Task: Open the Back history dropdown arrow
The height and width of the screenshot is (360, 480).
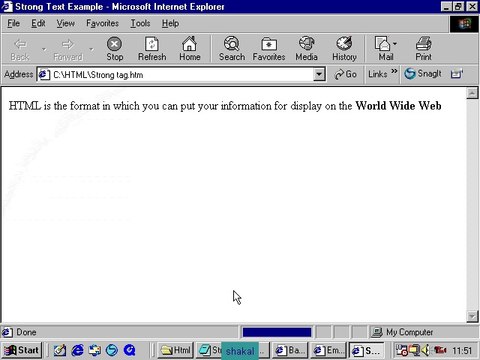Action: point(44,50)
